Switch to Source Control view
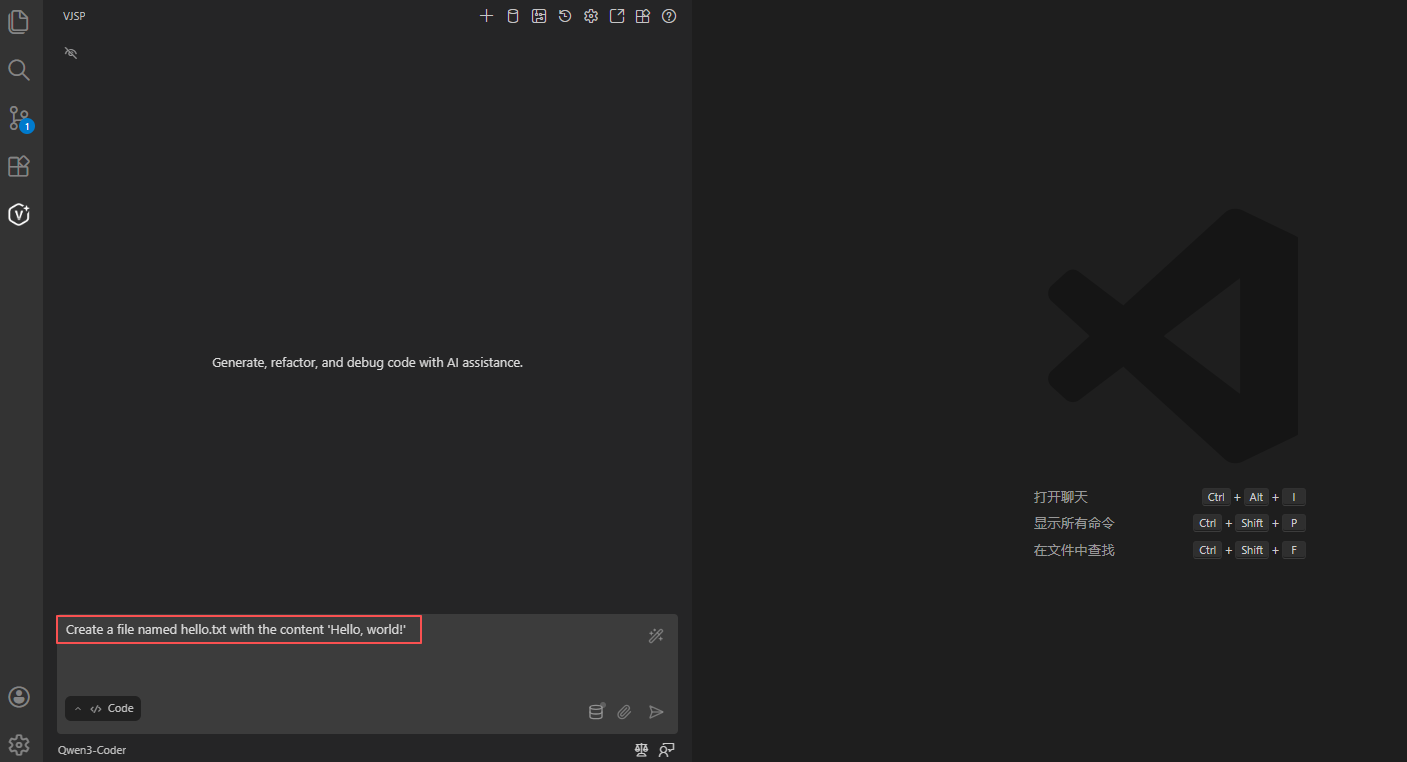The image size is (1407, 762). (19, 118)
